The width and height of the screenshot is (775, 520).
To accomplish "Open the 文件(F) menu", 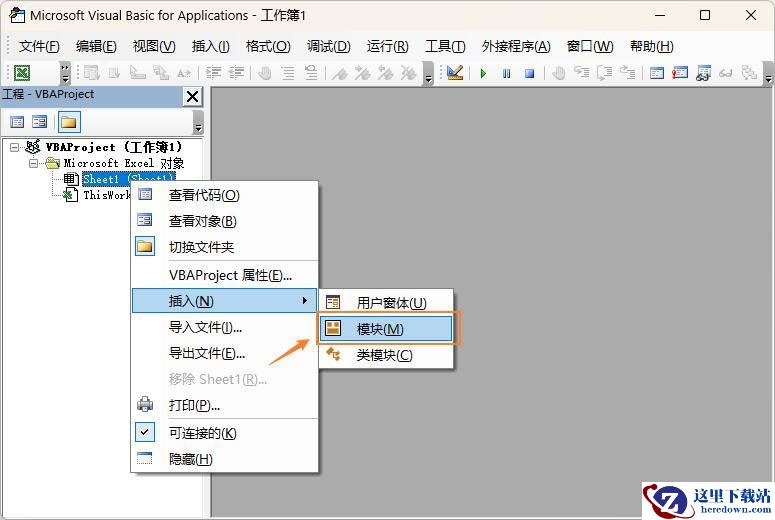I will pyautogui.click(x=39, y=46).
